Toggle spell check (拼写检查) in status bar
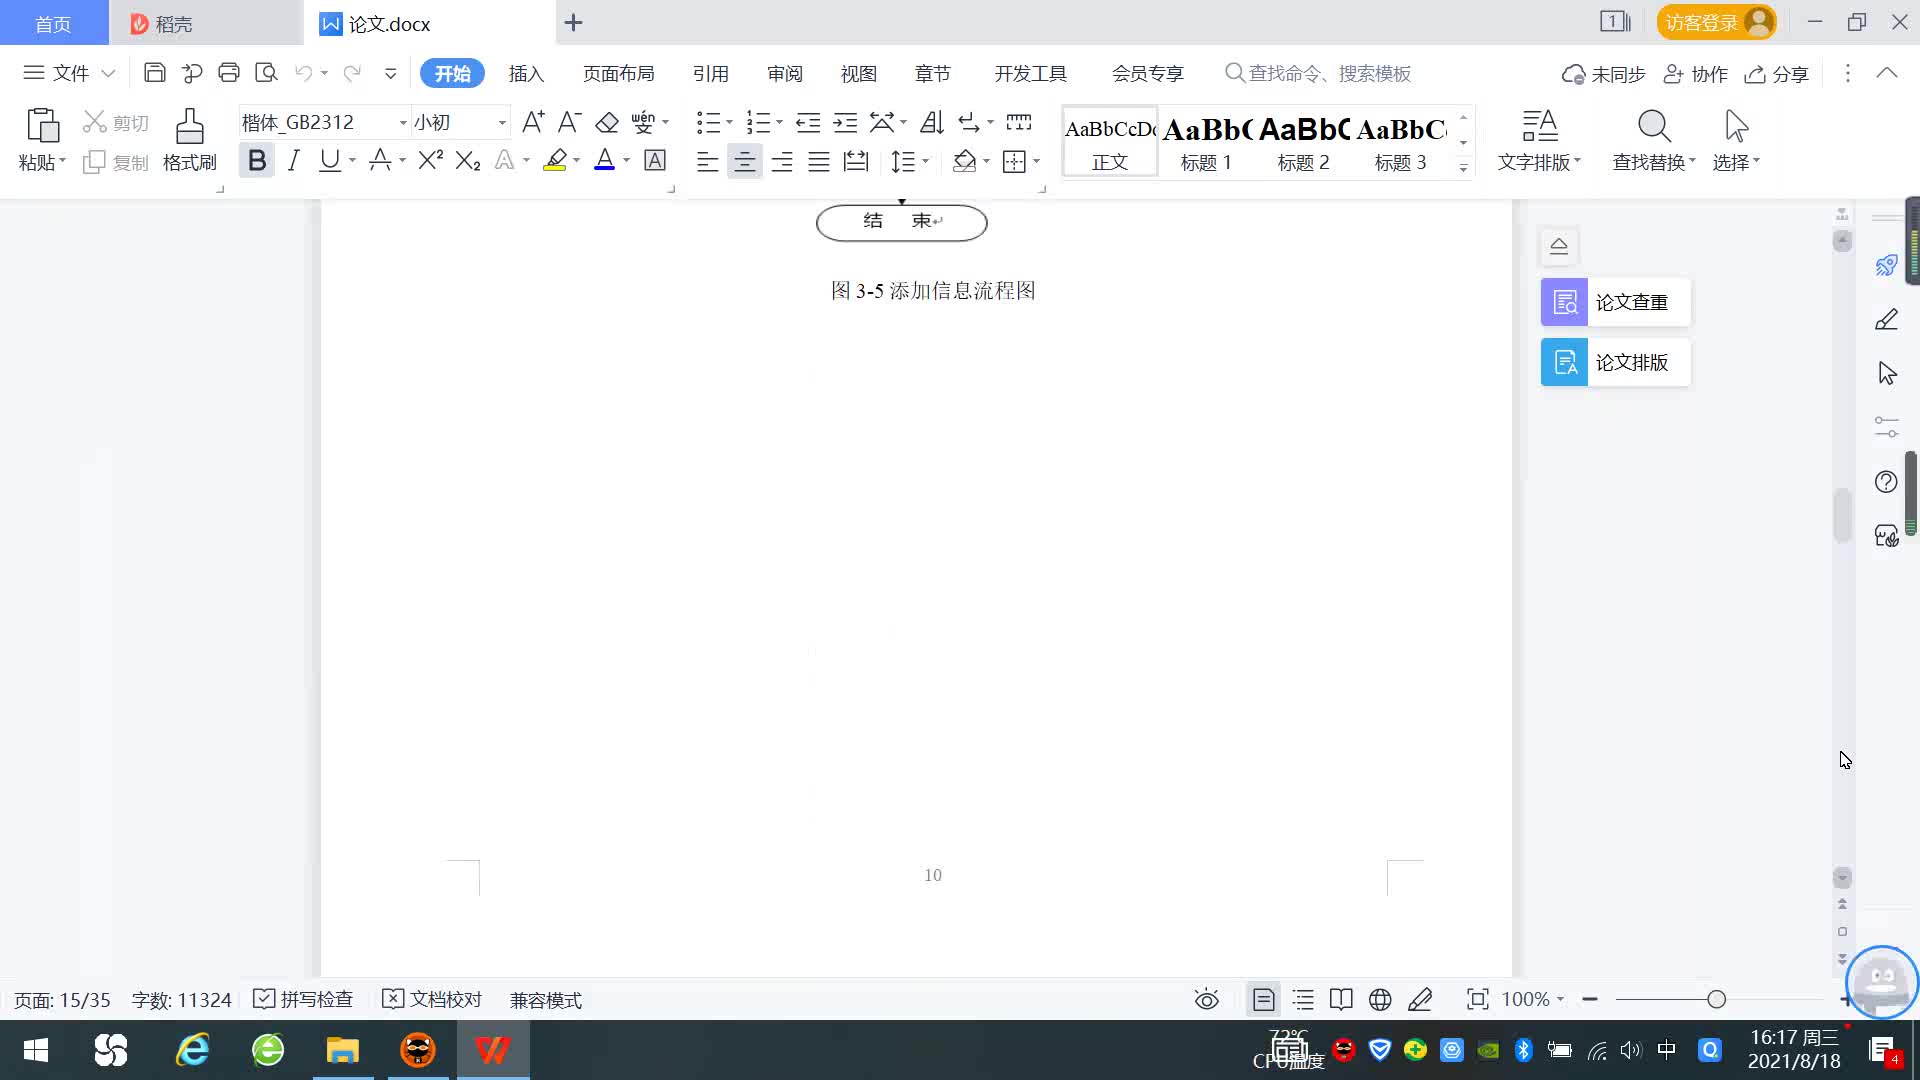This screenshot has height=1080, width=1920. point(303,999)
